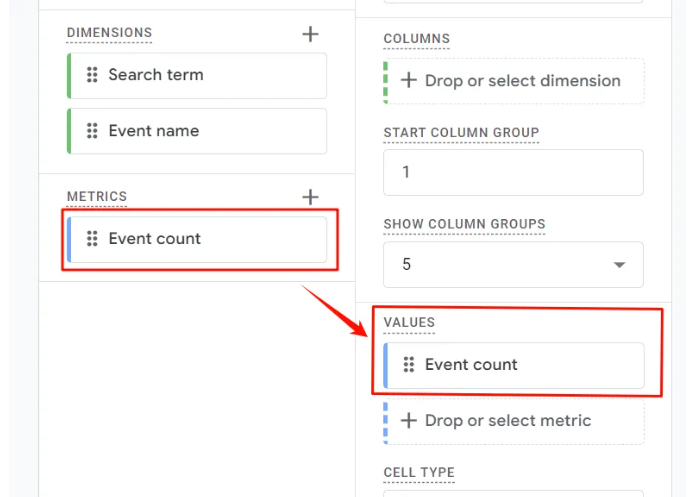Screen dimensions: 690x497
Task: Click the Start Column Group input field
Action: (513, 172)
